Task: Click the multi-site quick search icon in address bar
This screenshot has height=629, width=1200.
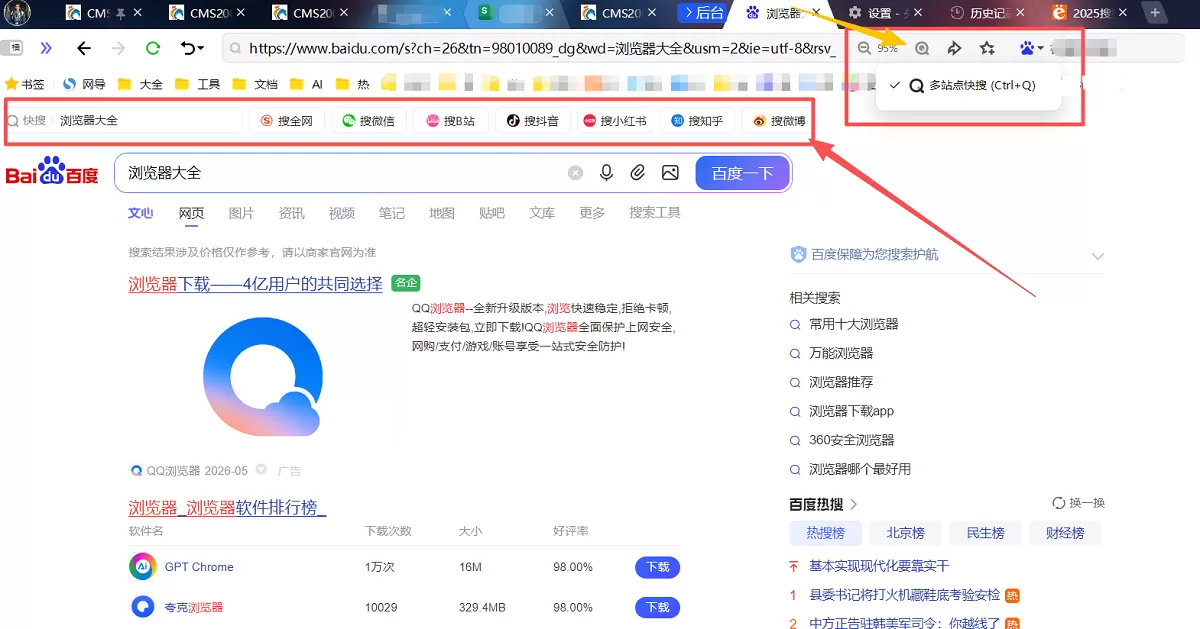Action: tap(922, 48)
